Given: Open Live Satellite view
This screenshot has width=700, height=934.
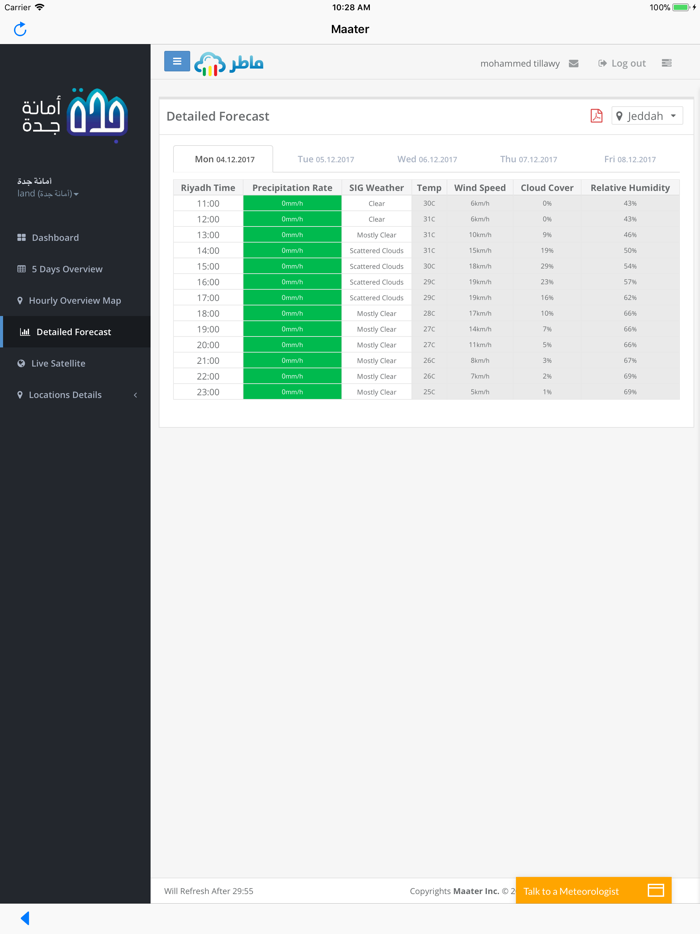Looking at the screenshot, I should [x=58, y=363].
